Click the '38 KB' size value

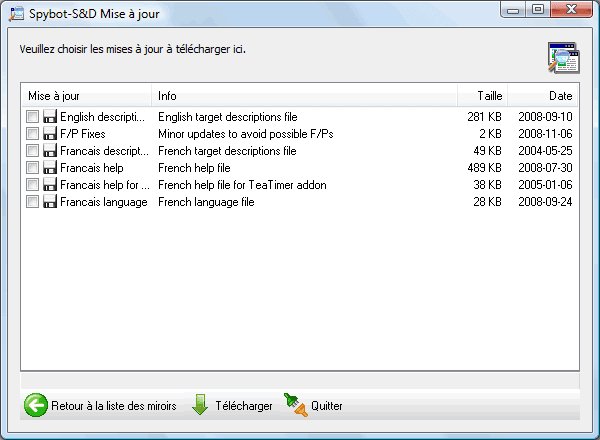click(x=487, y=185)
